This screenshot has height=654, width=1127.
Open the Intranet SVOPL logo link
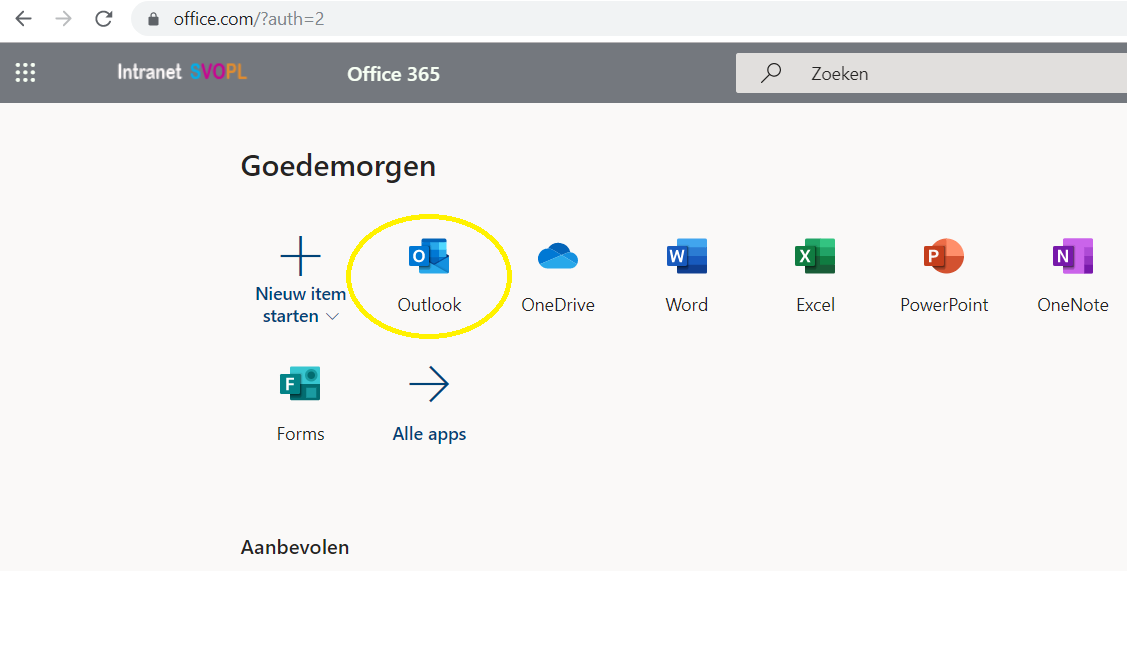click(x=182, y=72)
